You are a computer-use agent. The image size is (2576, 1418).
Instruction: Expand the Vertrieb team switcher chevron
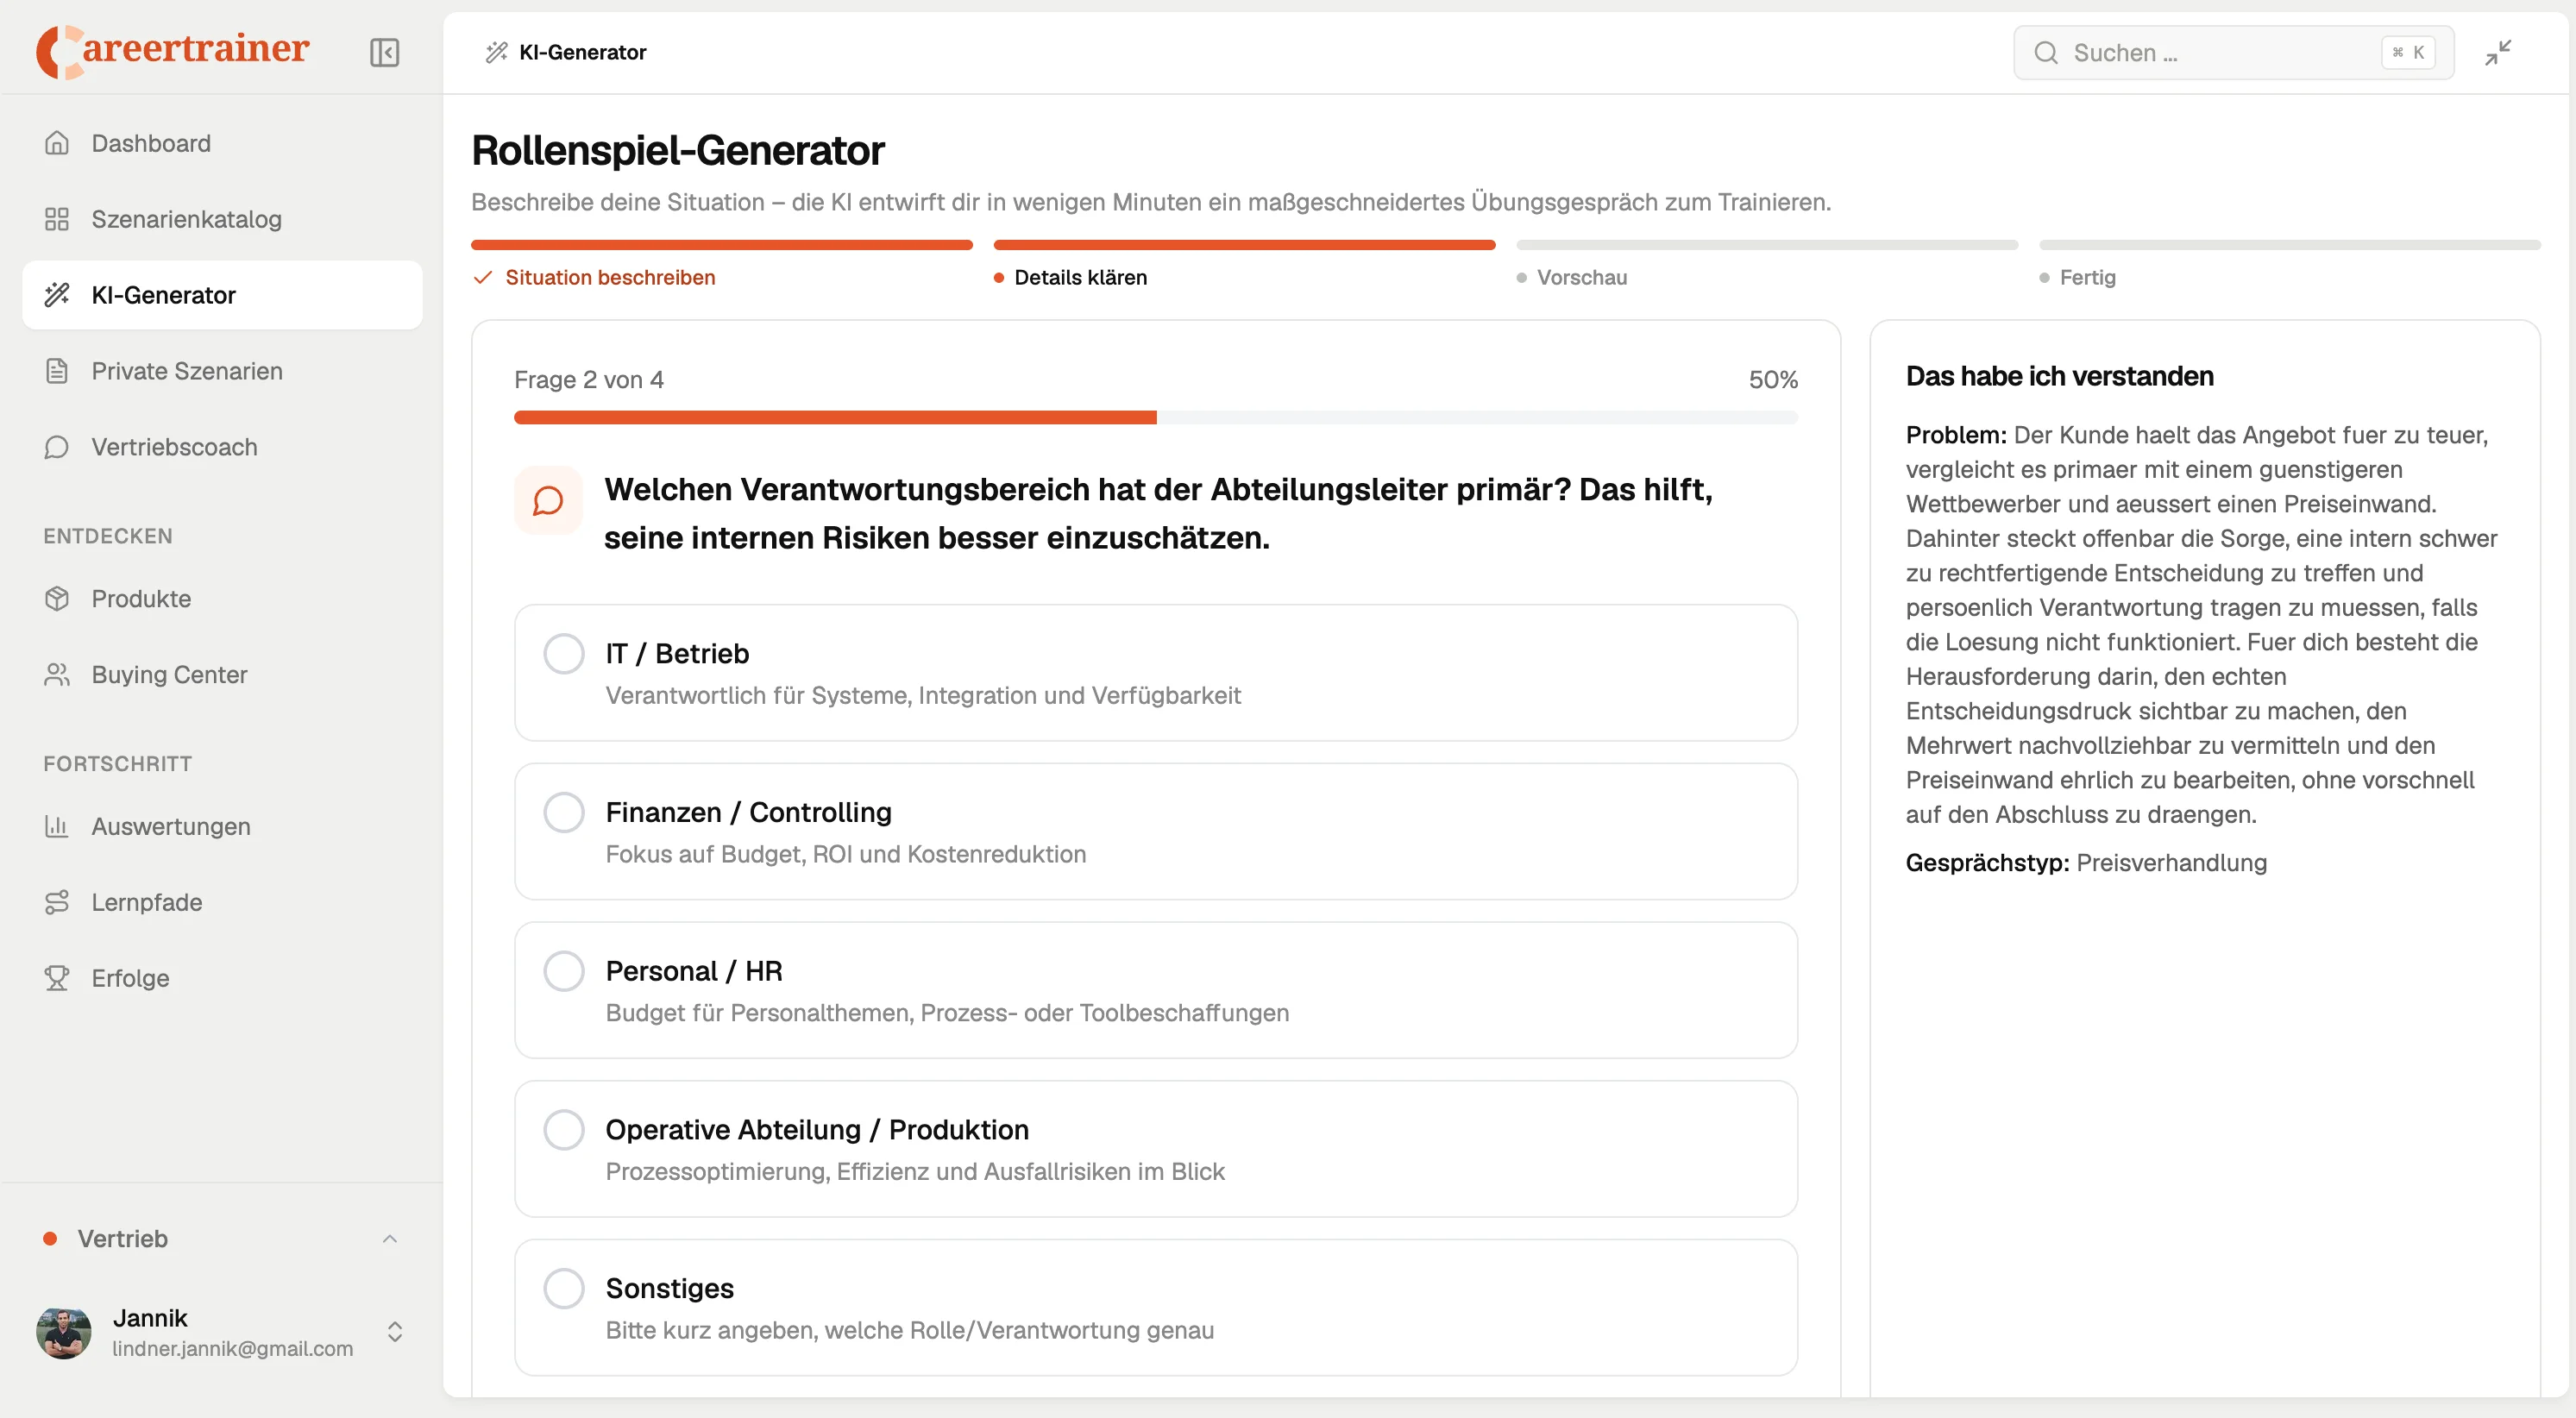pyautogui.click(x=390, y=1239)
